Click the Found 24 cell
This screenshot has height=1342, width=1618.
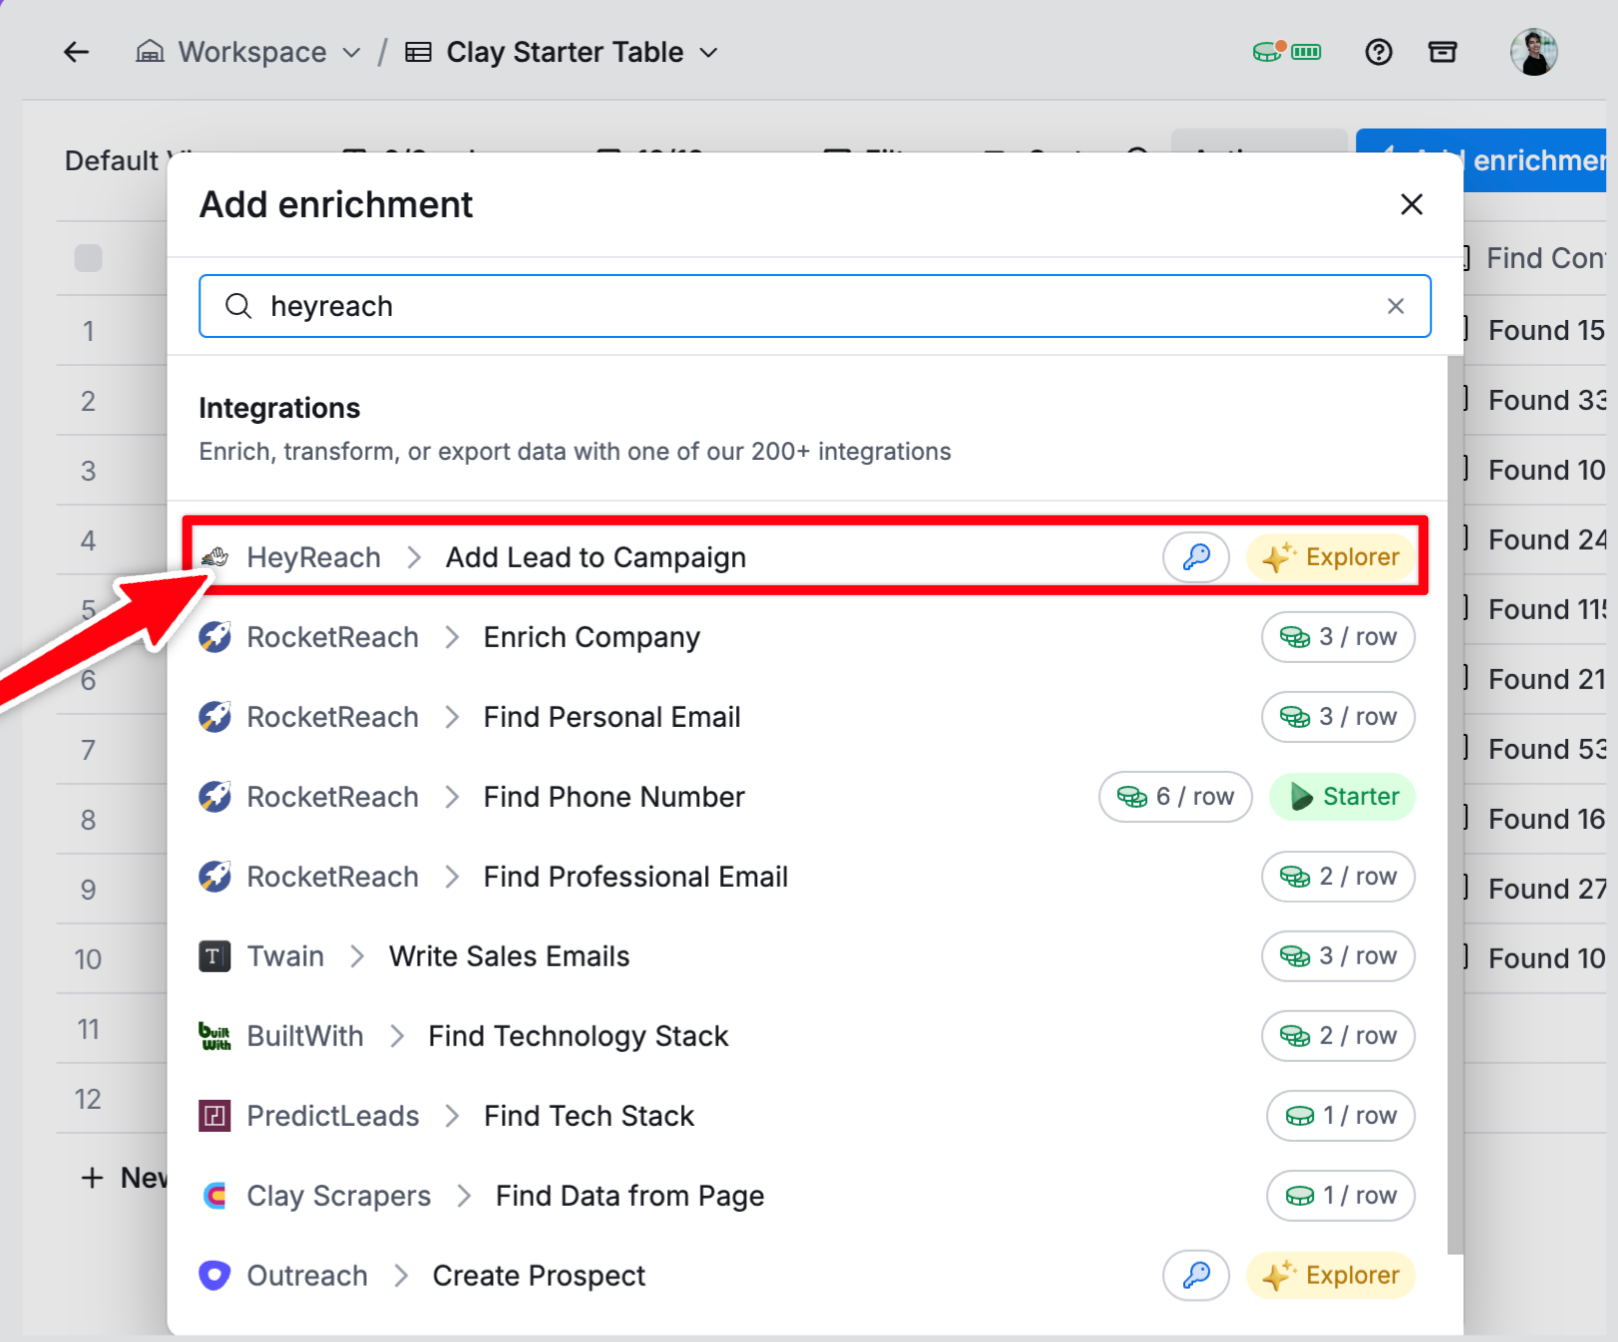tap(1536, 540)
